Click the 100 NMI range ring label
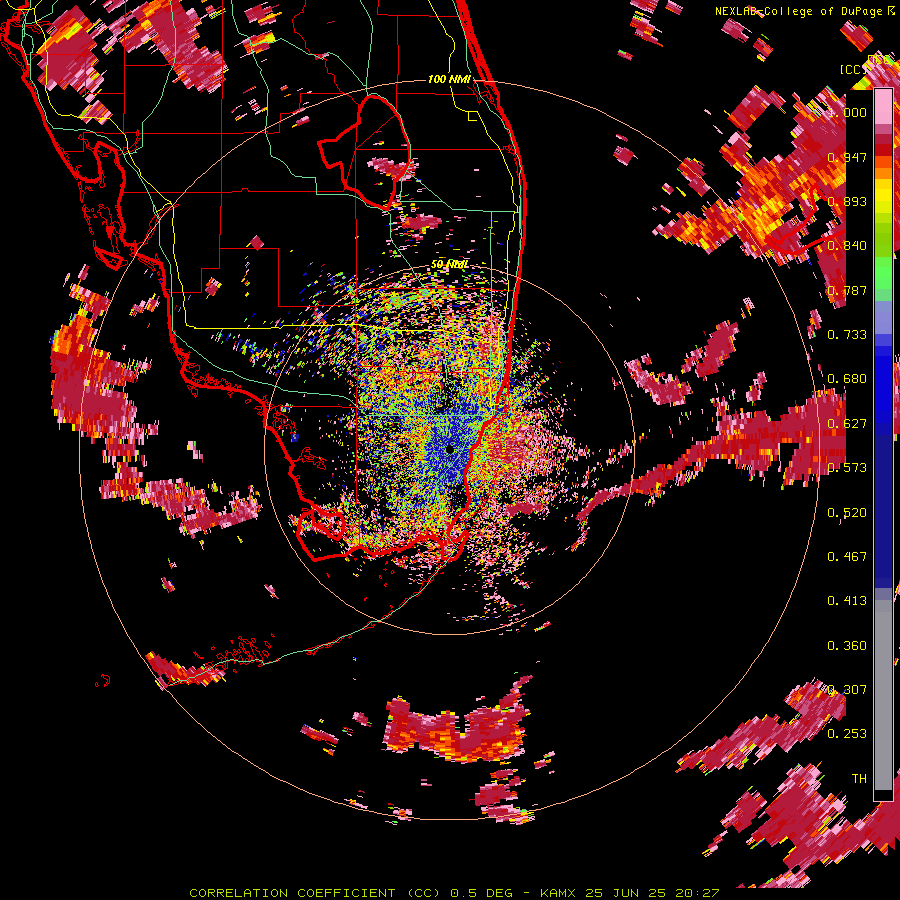 tap(449, 79)
